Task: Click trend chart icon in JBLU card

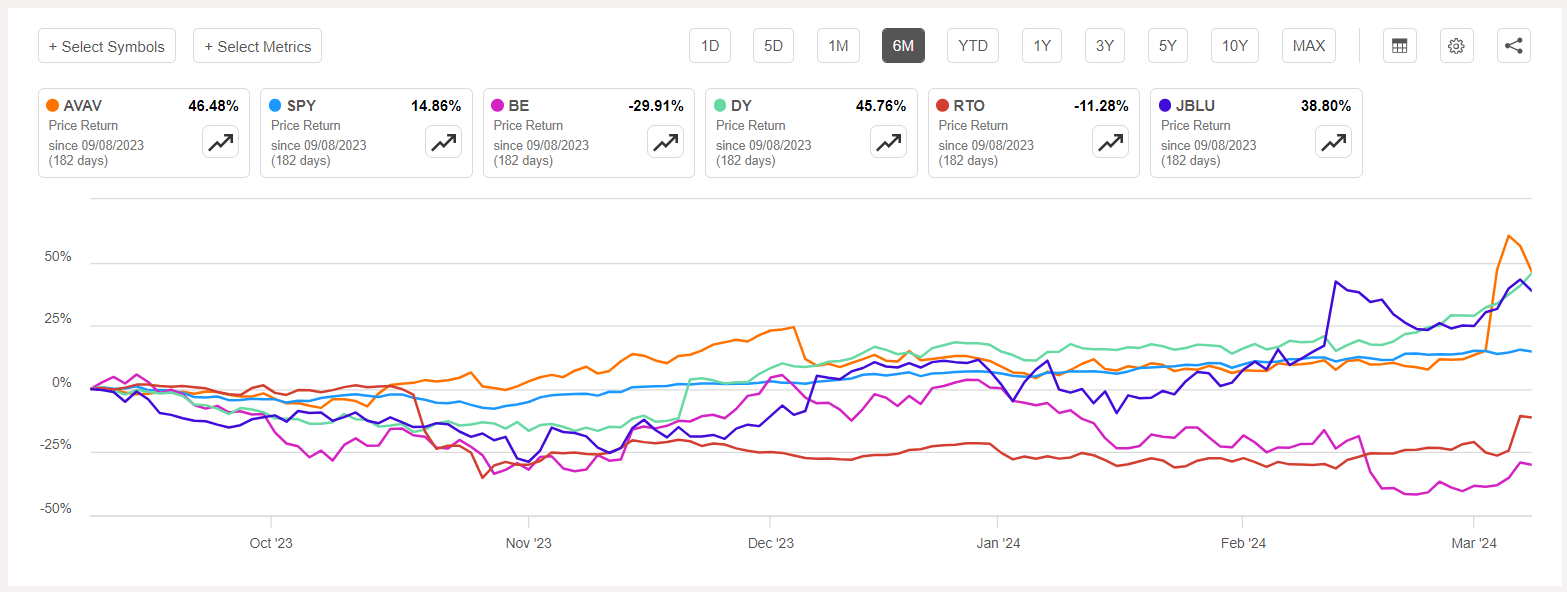Action: click(1333, 143)
